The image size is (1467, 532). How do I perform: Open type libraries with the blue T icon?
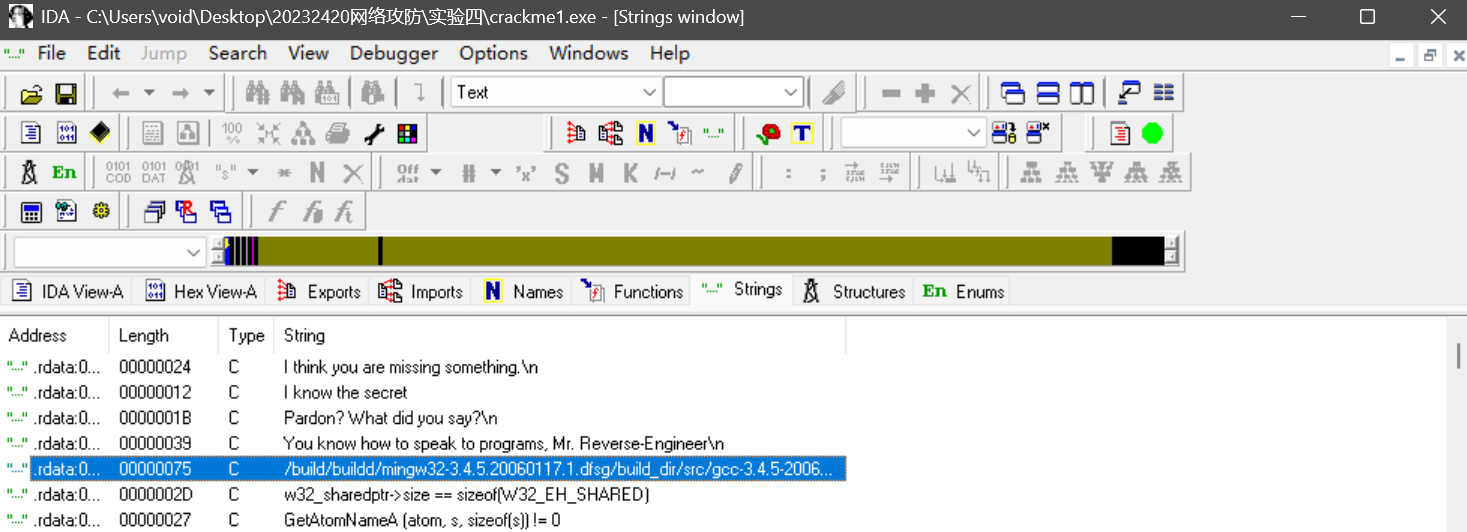click(802, 133)
